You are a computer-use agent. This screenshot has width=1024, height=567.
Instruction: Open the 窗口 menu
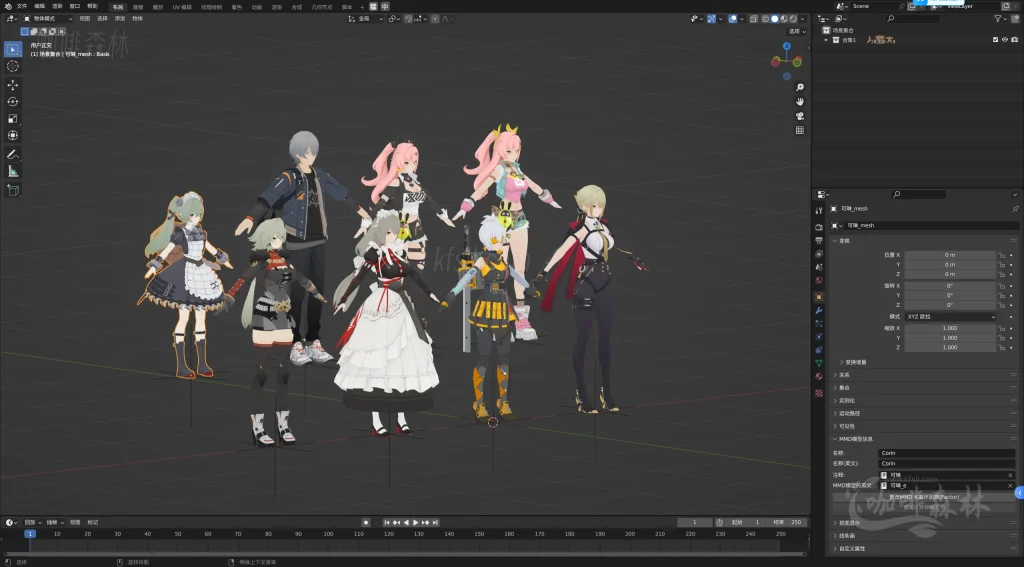(x=74, y=6)
